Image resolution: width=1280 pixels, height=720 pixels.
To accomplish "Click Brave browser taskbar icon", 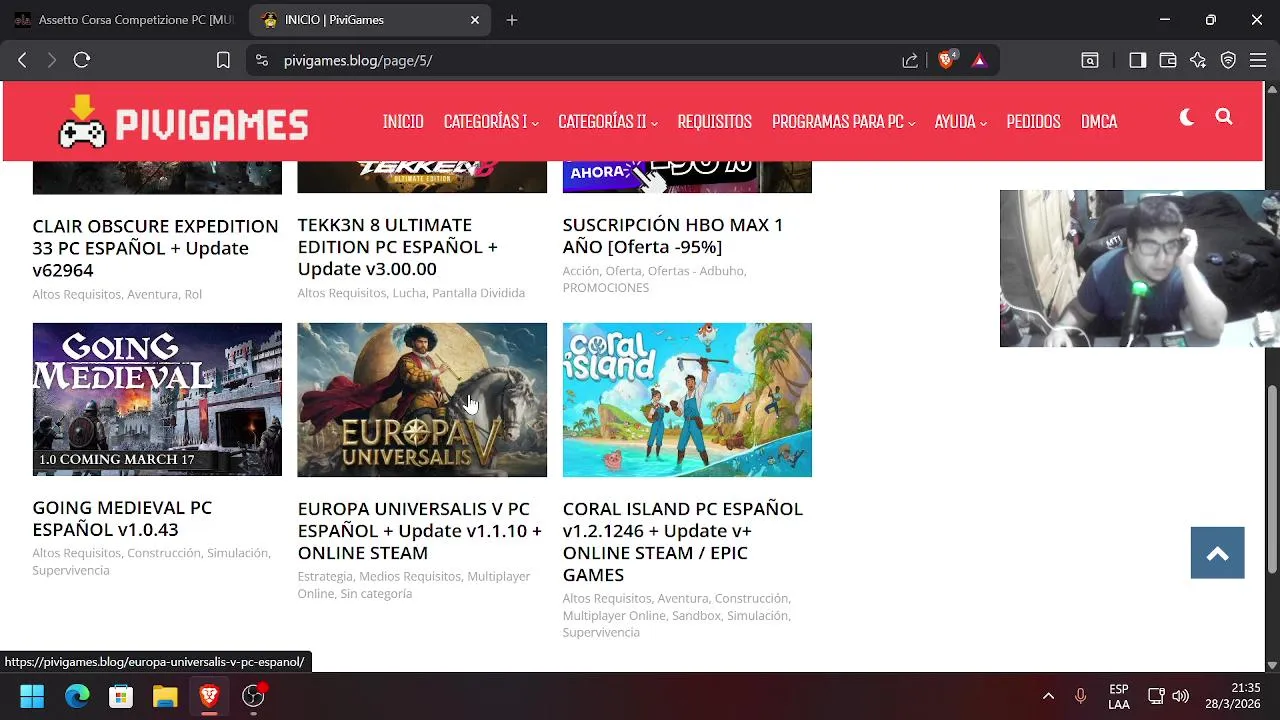I will click(x=209, y=696).
